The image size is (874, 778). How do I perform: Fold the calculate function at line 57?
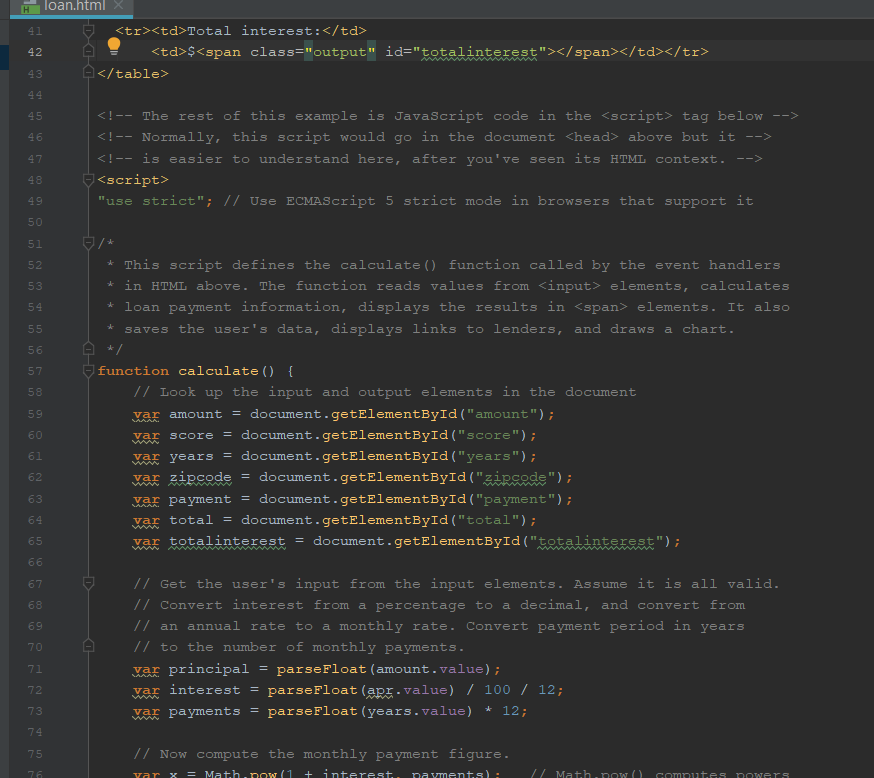click(x=88, y=370)
